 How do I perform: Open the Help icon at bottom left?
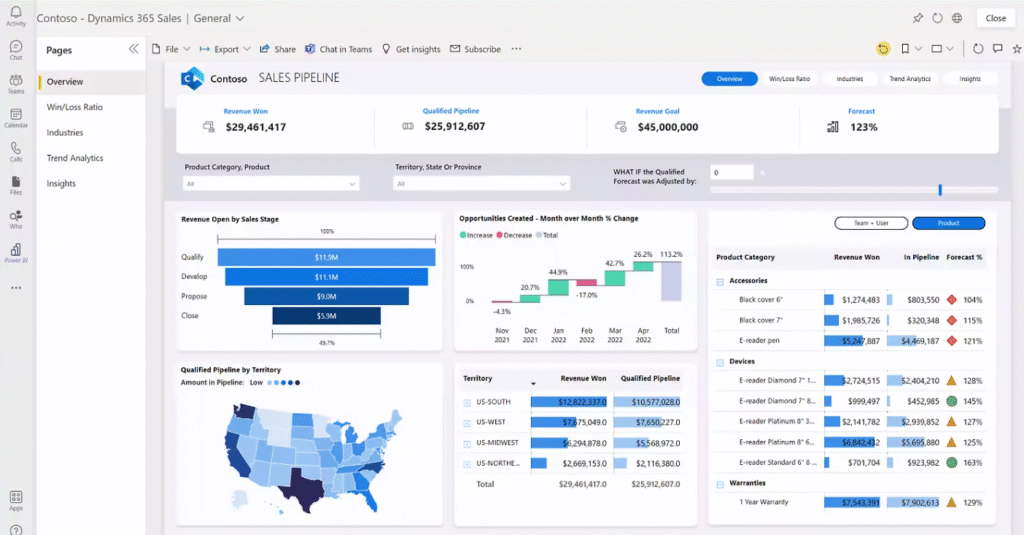click(x=16, y=530)
